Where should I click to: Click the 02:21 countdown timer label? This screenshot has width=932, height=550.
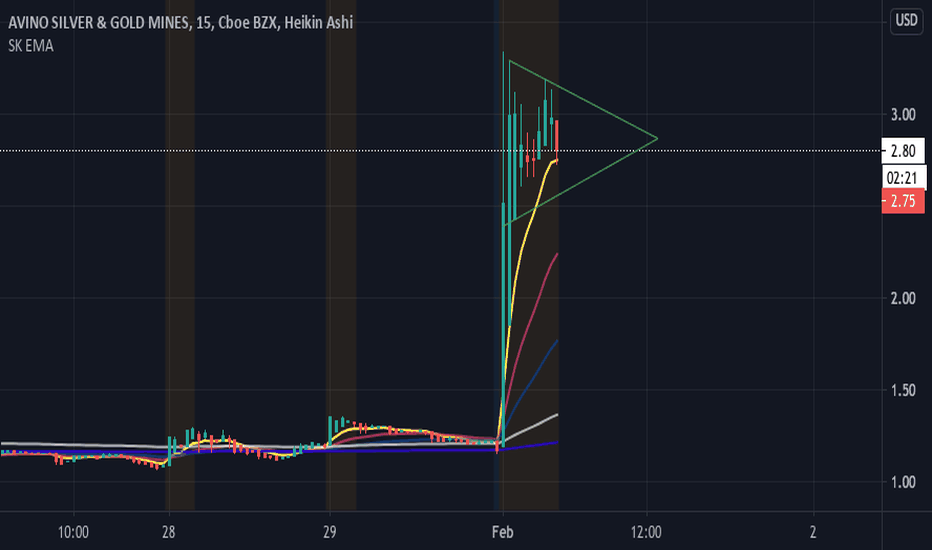point(903,177)
